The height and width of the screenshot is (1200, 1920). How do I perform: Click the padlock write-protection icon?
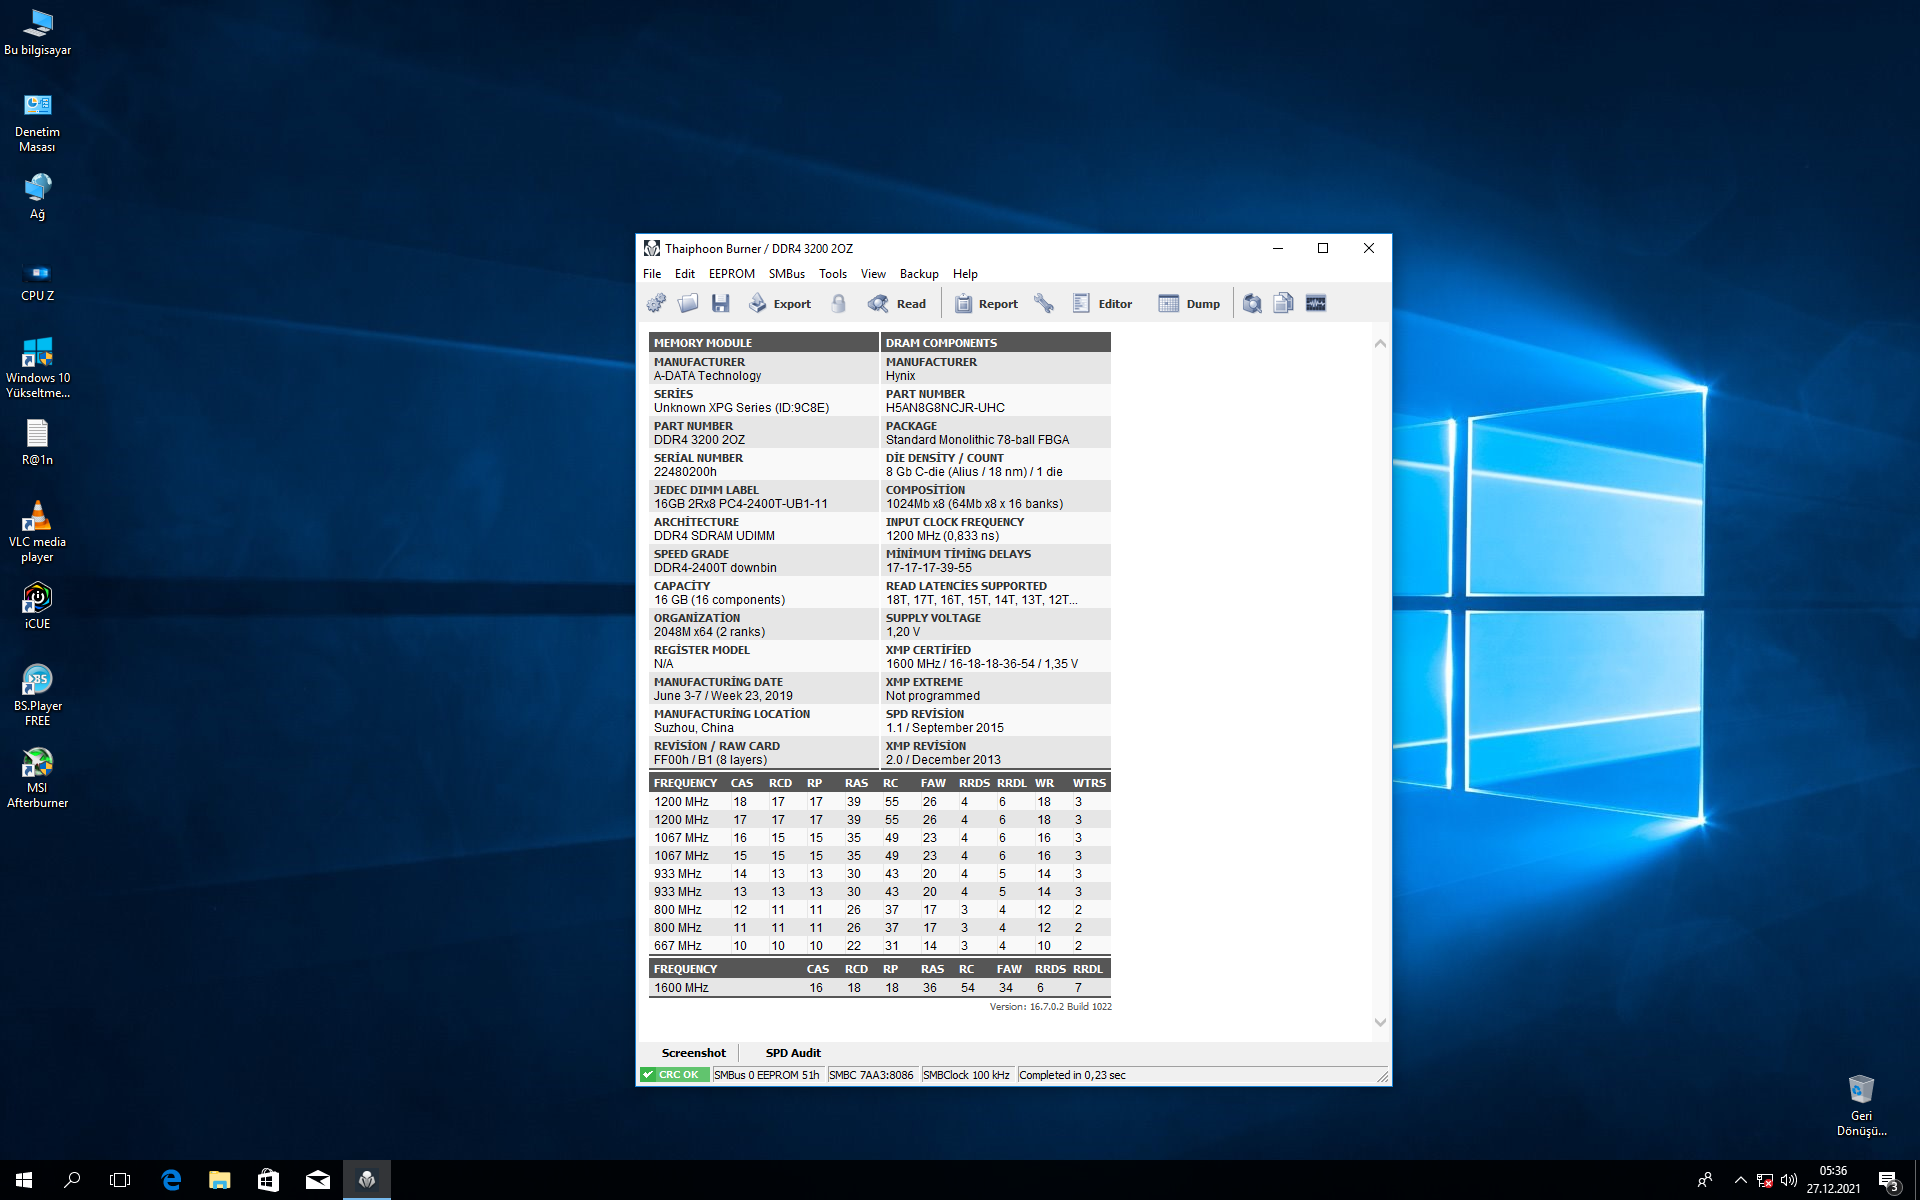(x=839, y=303)
